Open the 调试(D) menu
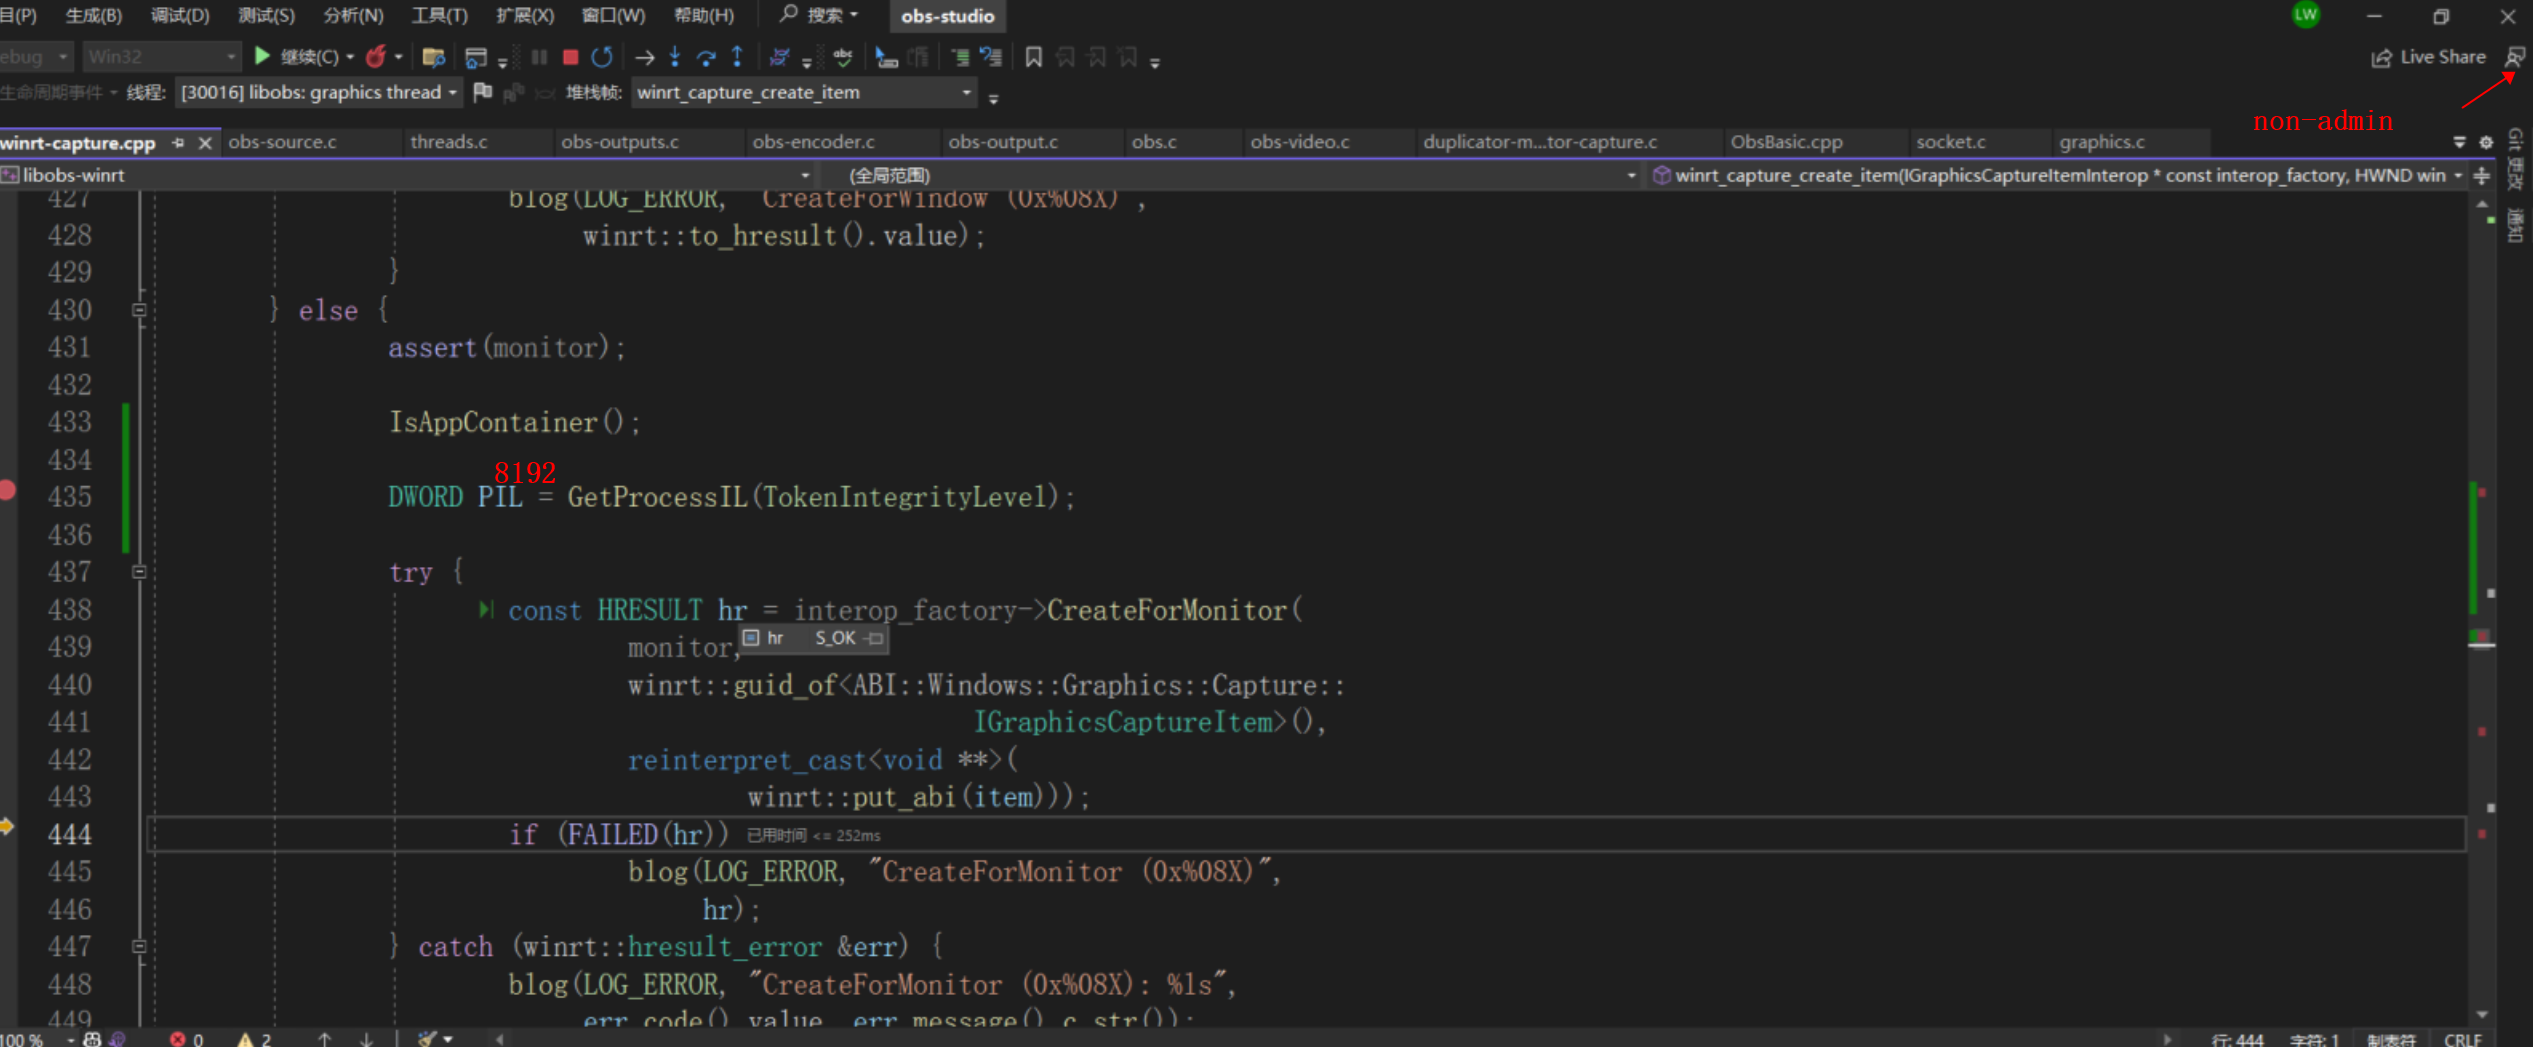Image resolution: width=2533 pixels, height=1047 pixels. 180,15
